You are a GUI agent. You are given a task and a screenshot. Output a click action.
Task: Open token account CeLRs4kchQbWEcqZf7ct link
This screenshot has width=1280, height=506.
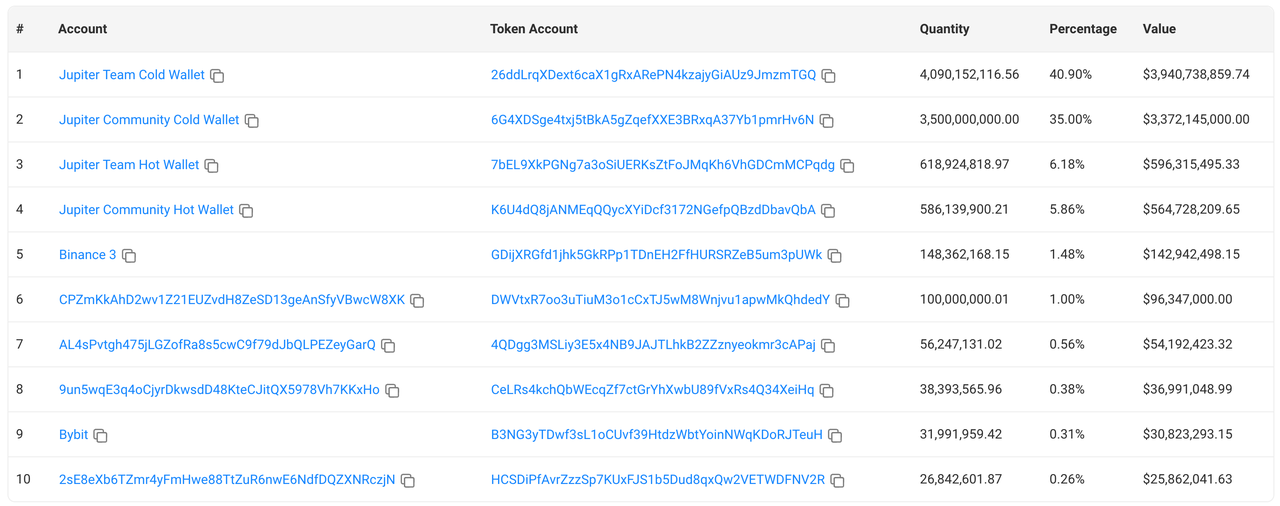652,390
